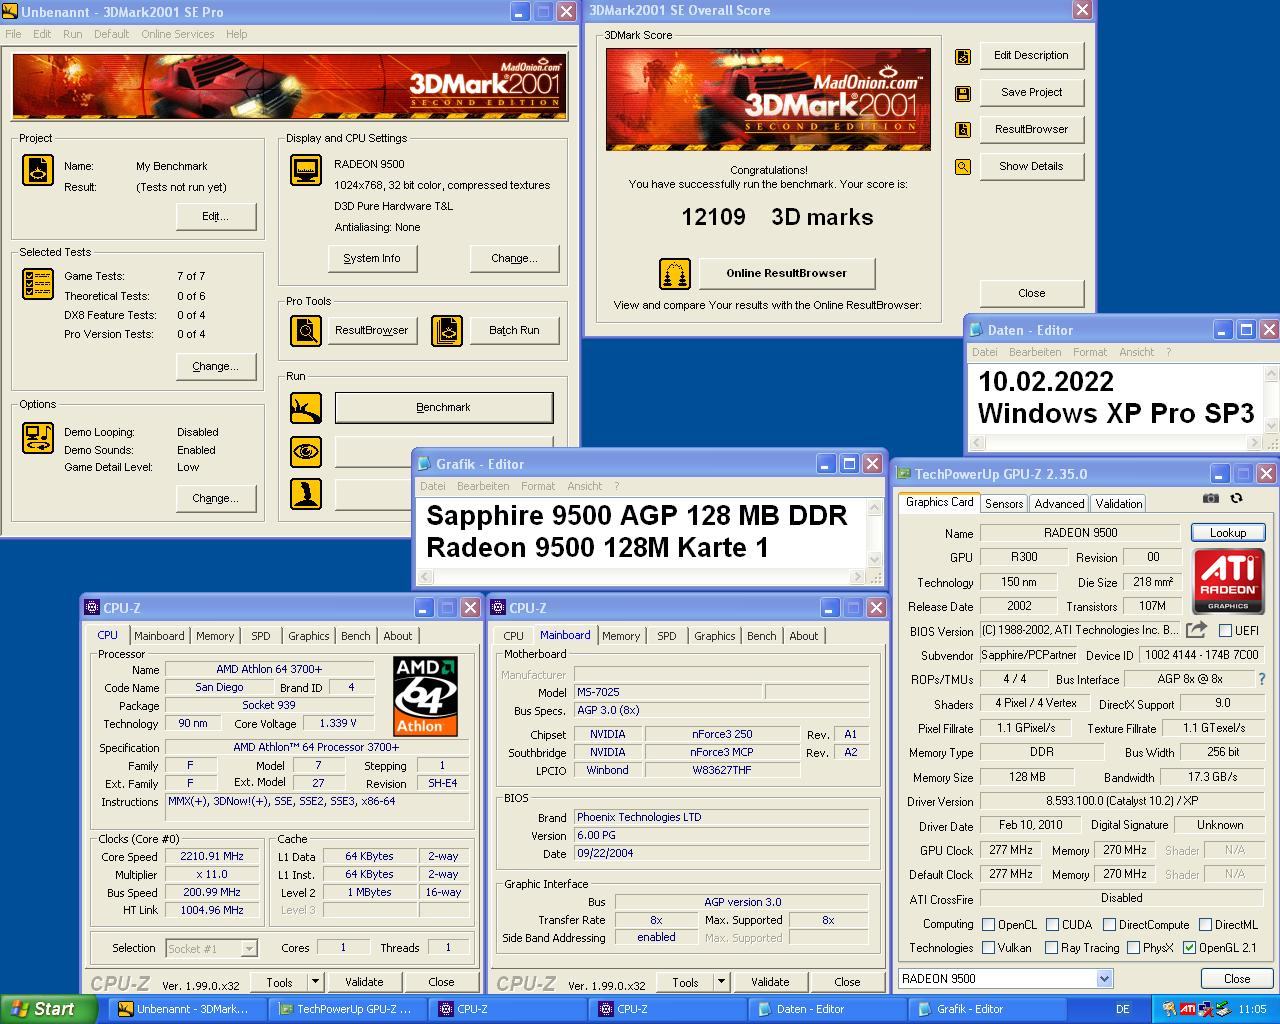Click the Options demo settings icon
1280x1024 pixels.
[38, 438]
